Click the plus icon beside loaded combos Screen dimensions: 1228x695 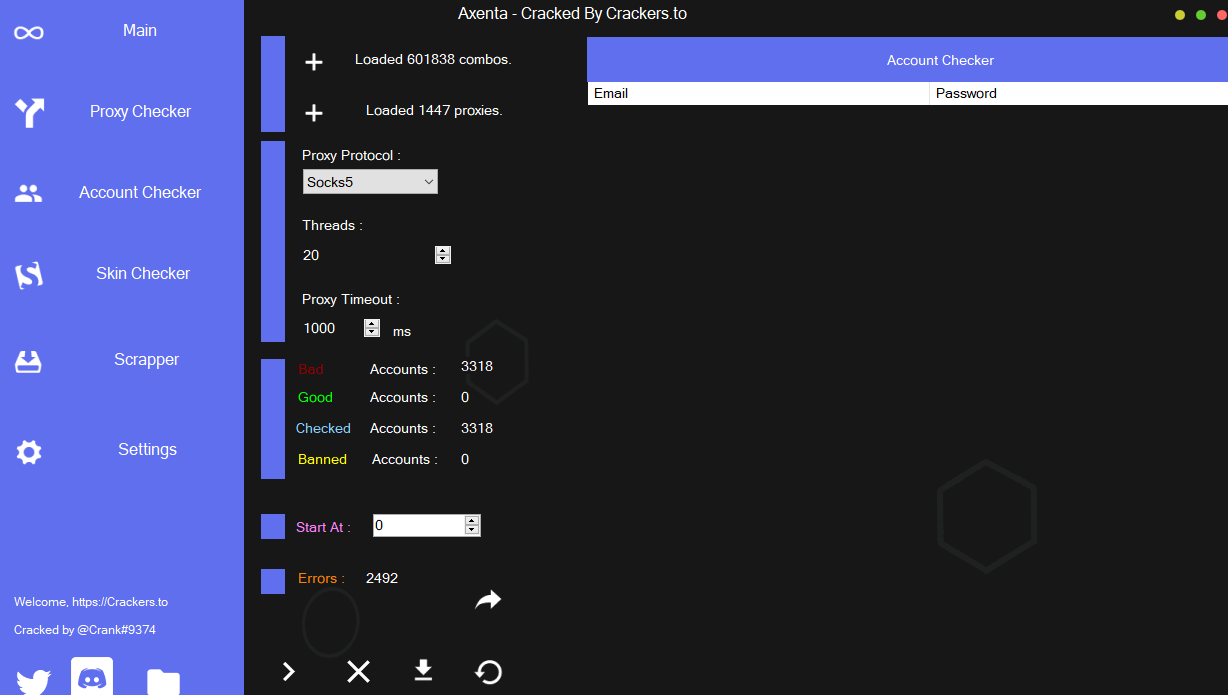tap(314, 62)
